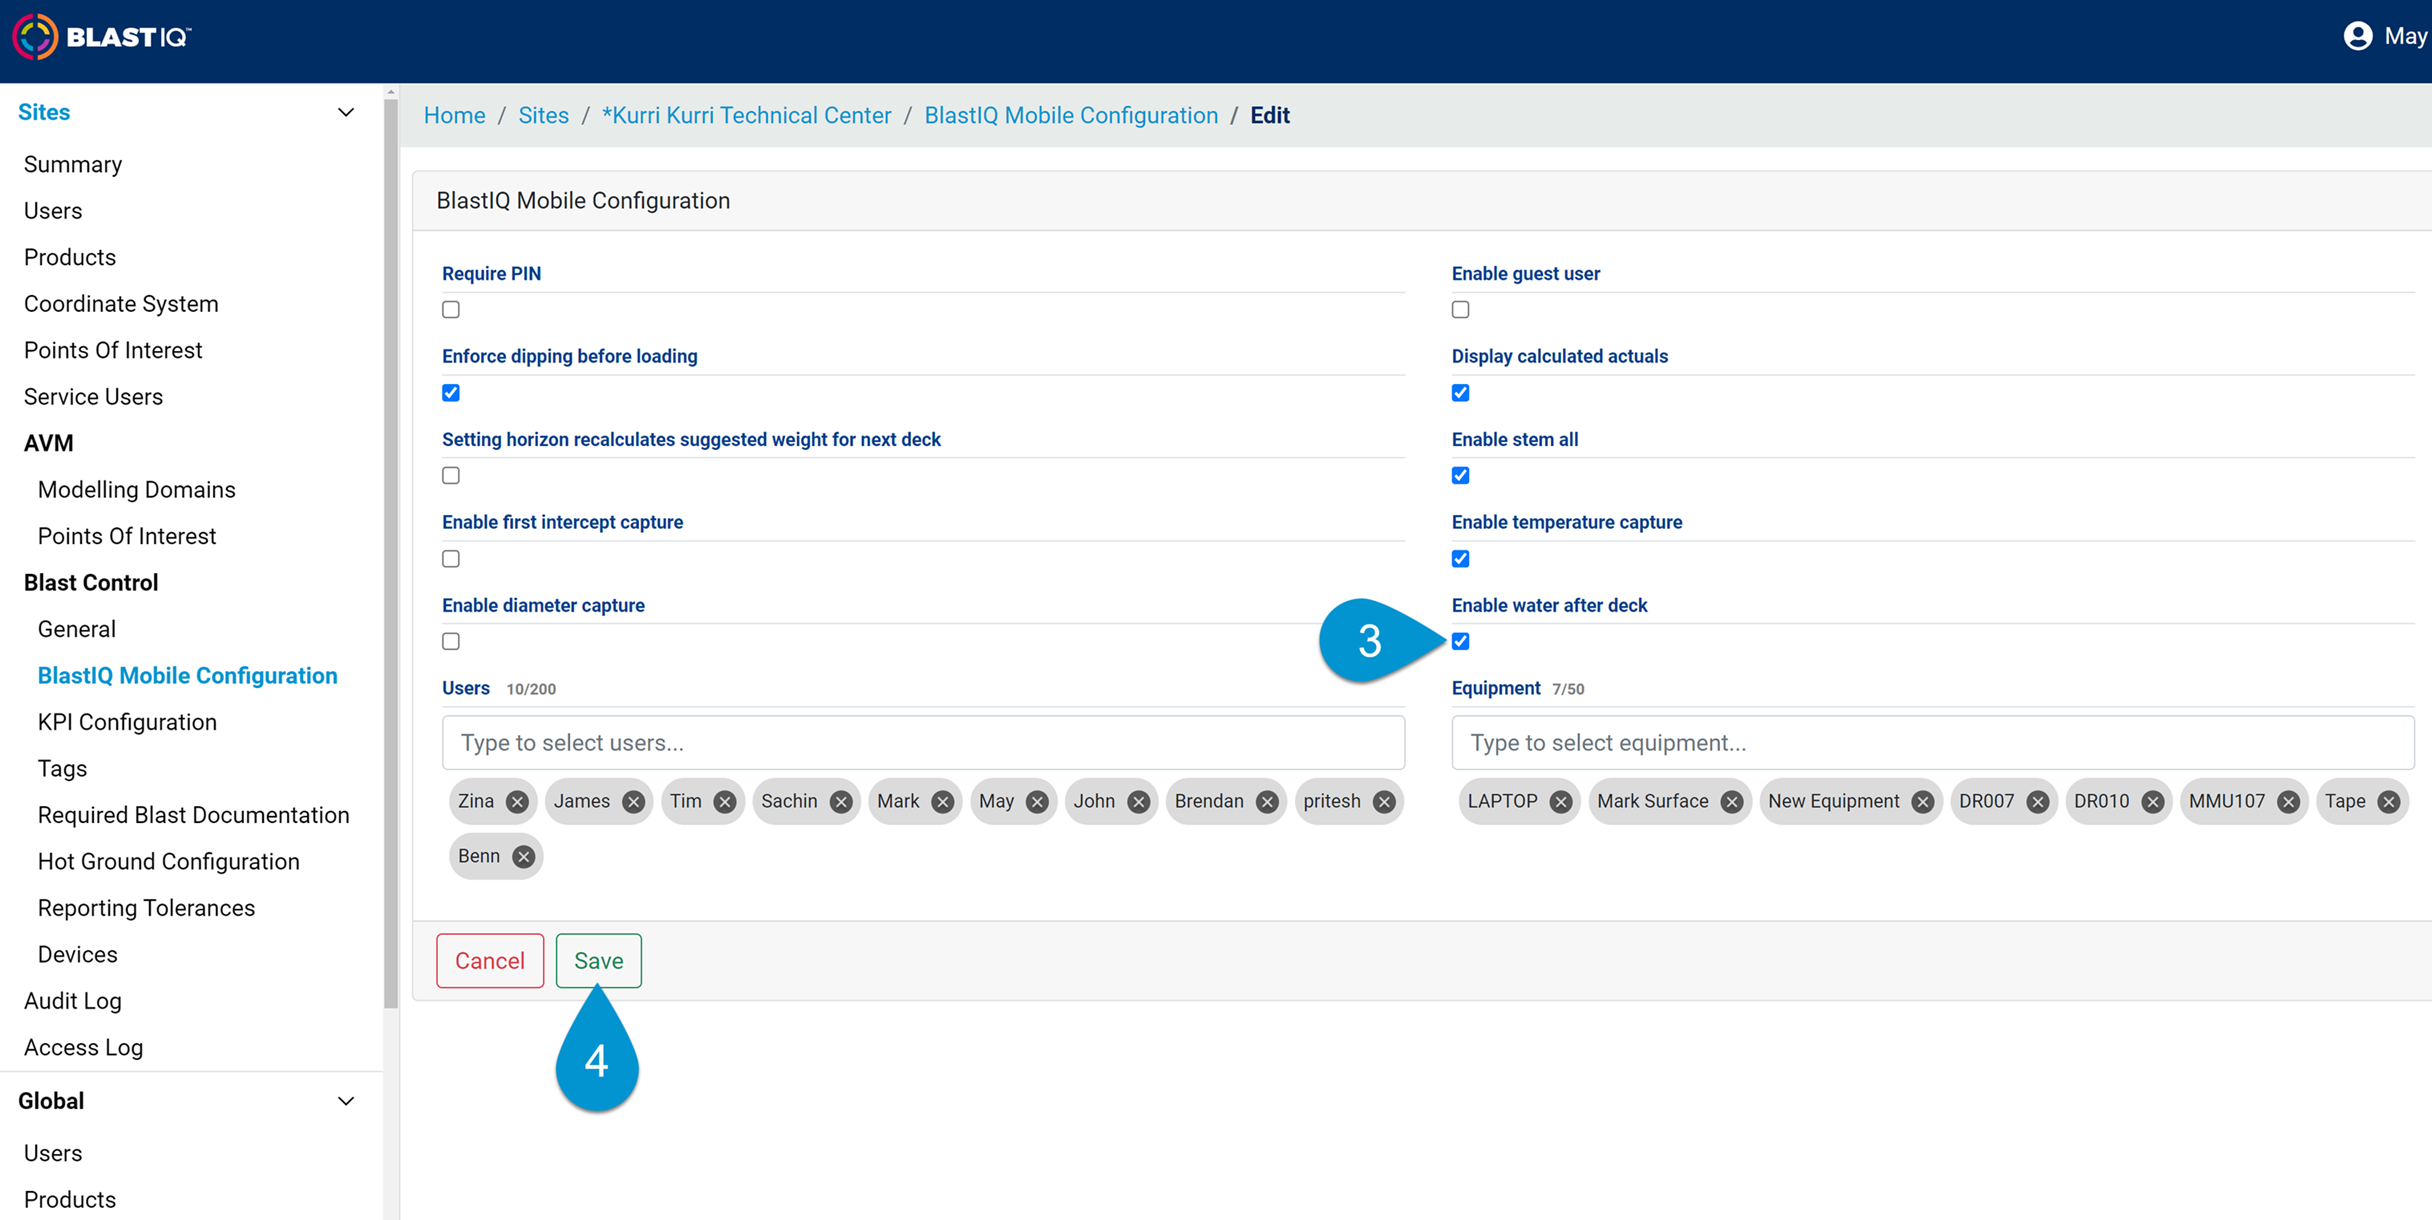2432x1220 pixels.
Task: Remove DR010 equipment chip
Action: 2153,802
